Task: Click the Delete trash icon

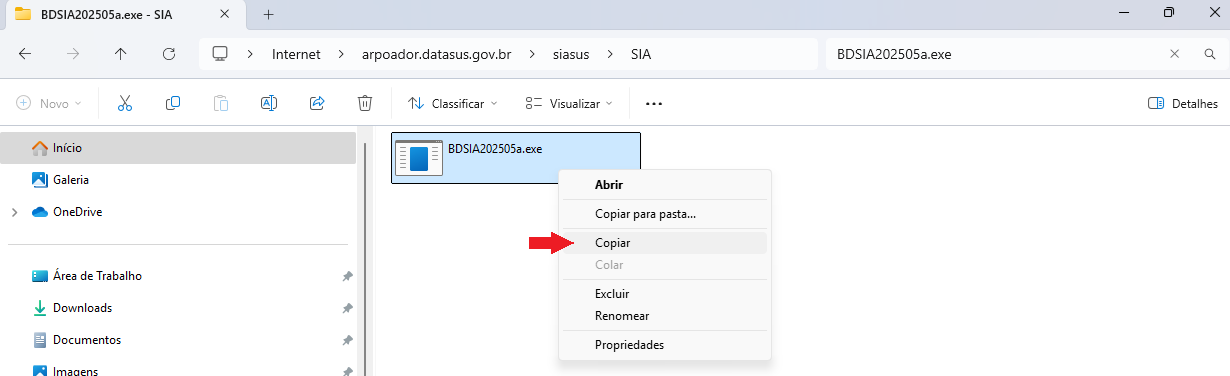Action: click(365, 103)
